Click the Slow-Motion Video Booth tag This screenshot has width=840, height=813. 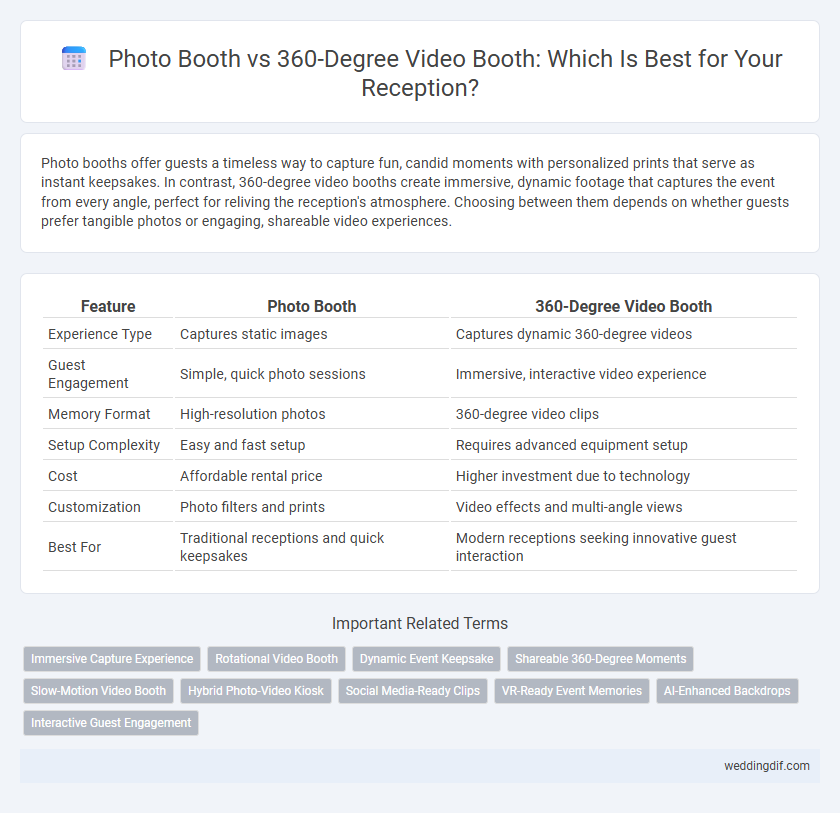99,691
